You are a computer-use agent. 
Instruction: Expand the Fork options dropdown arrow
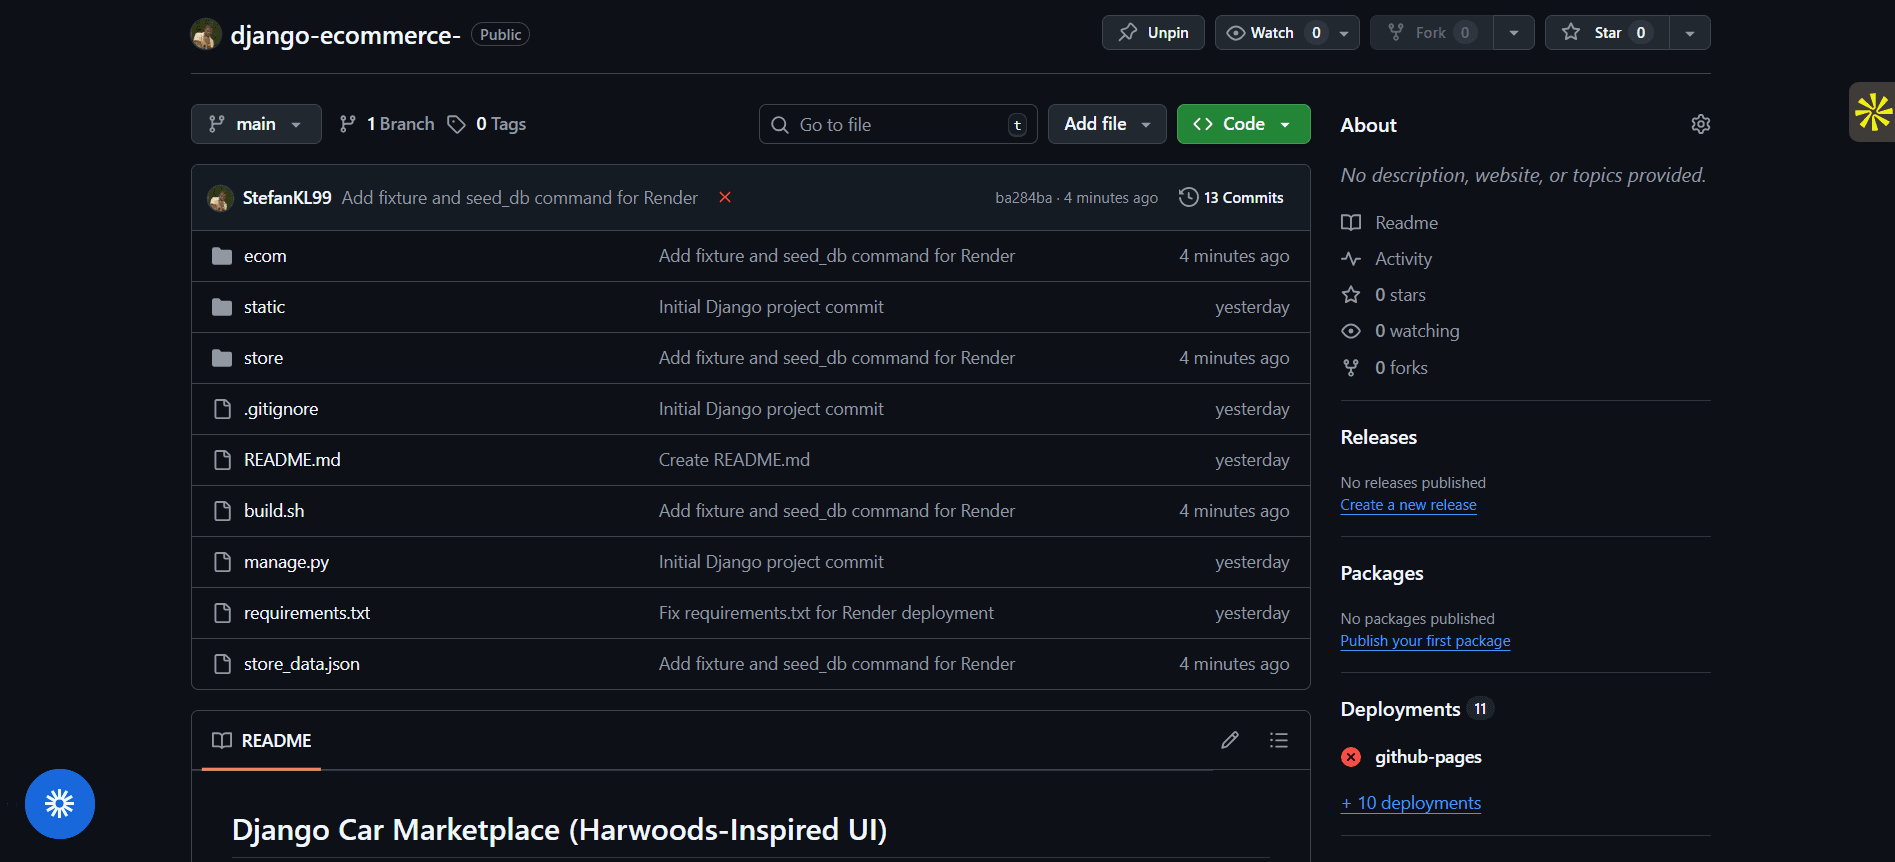pyautogui.click(x=1514, y=33)
